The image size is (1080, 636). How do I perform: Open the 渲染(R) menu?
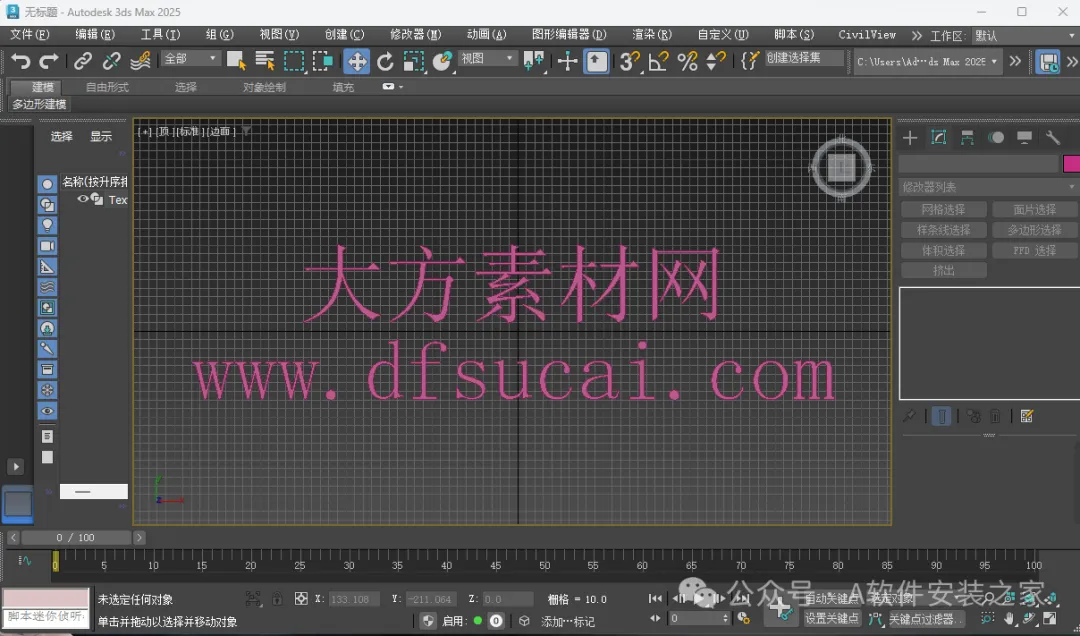652,34
